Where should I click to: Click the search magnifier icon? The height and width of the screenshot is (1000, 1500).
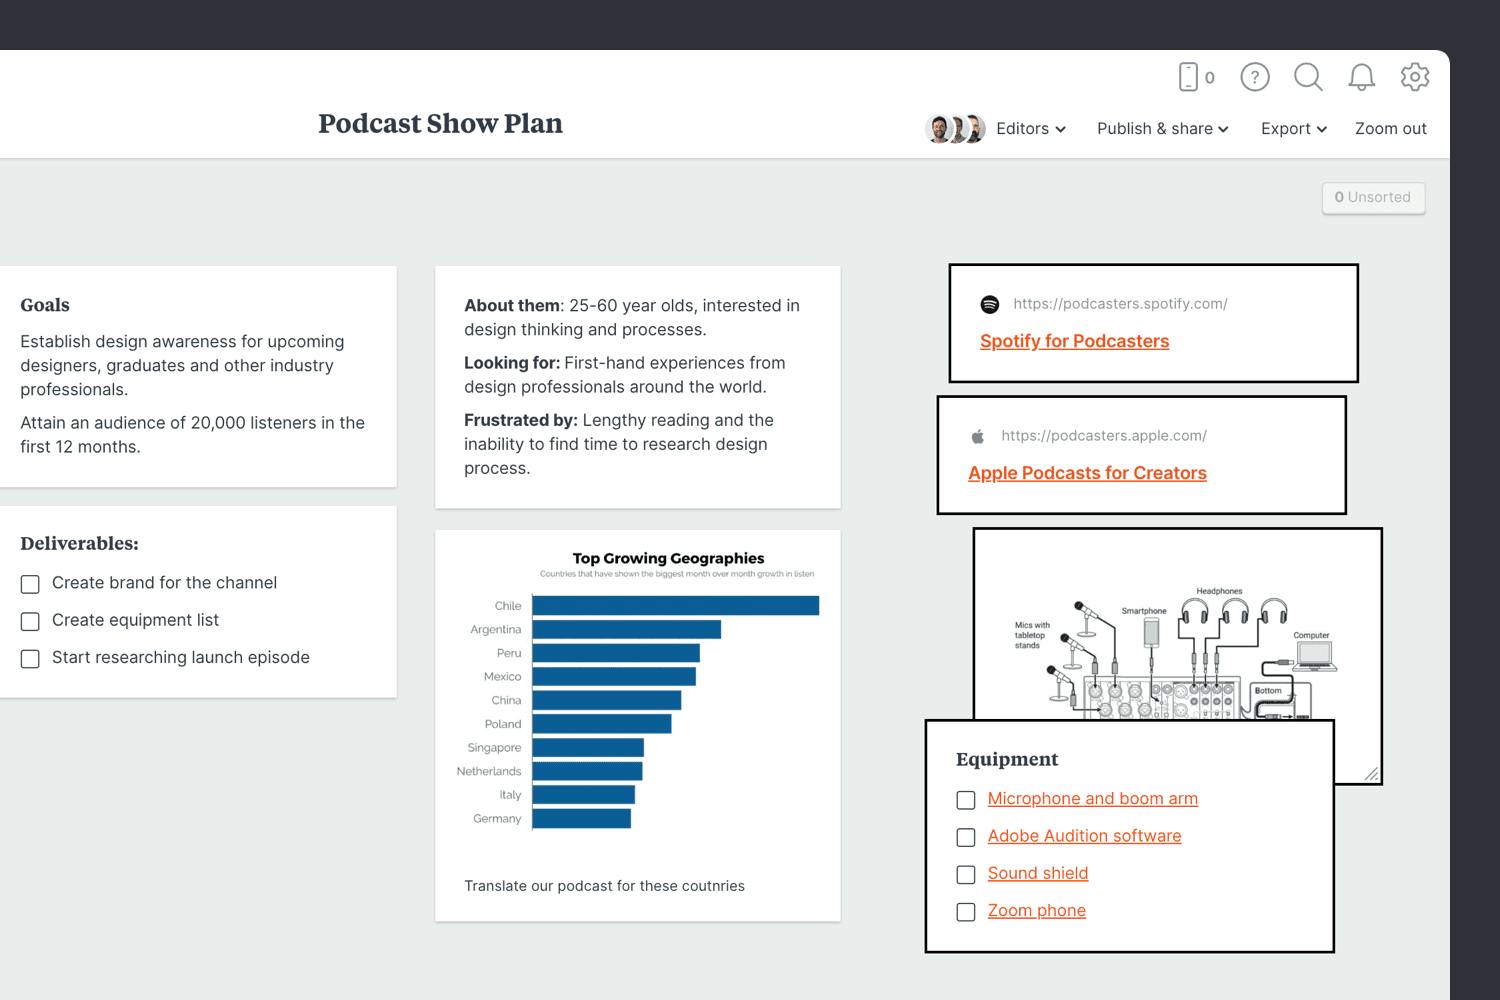1308,77
